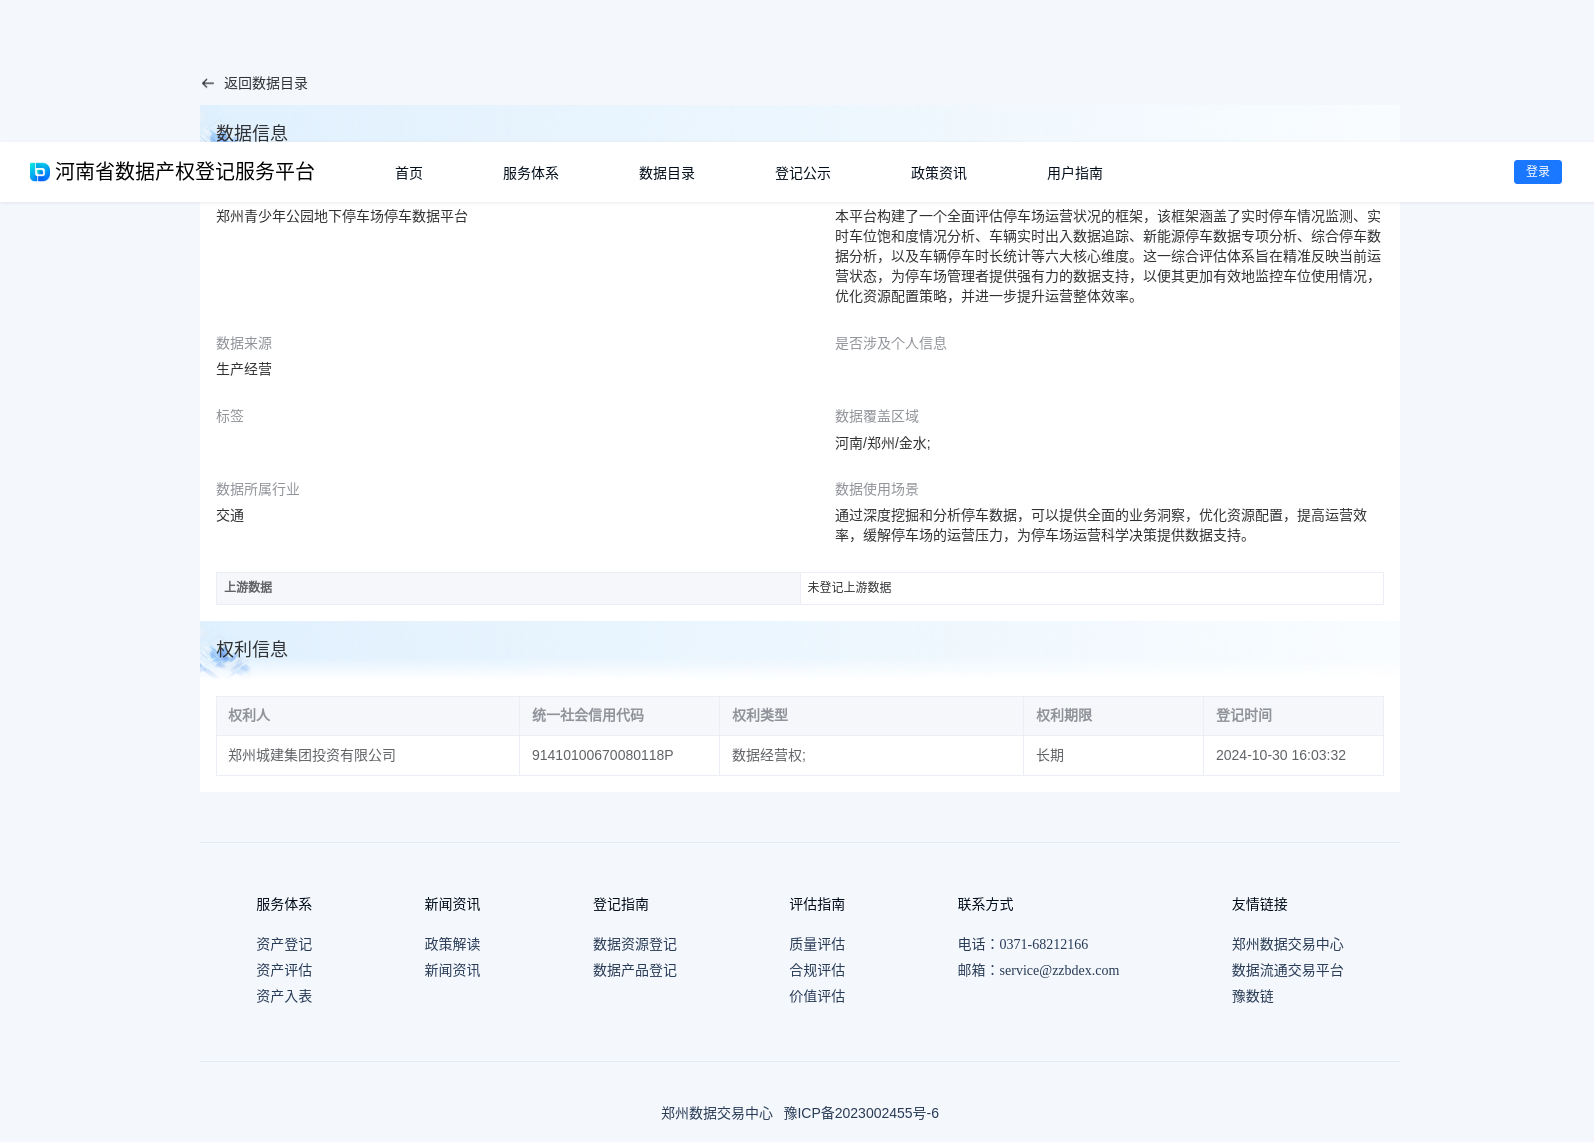1594x1142 pixels.
Task: Open the 数据产品登记 footer link
Action: click(635, 970)
